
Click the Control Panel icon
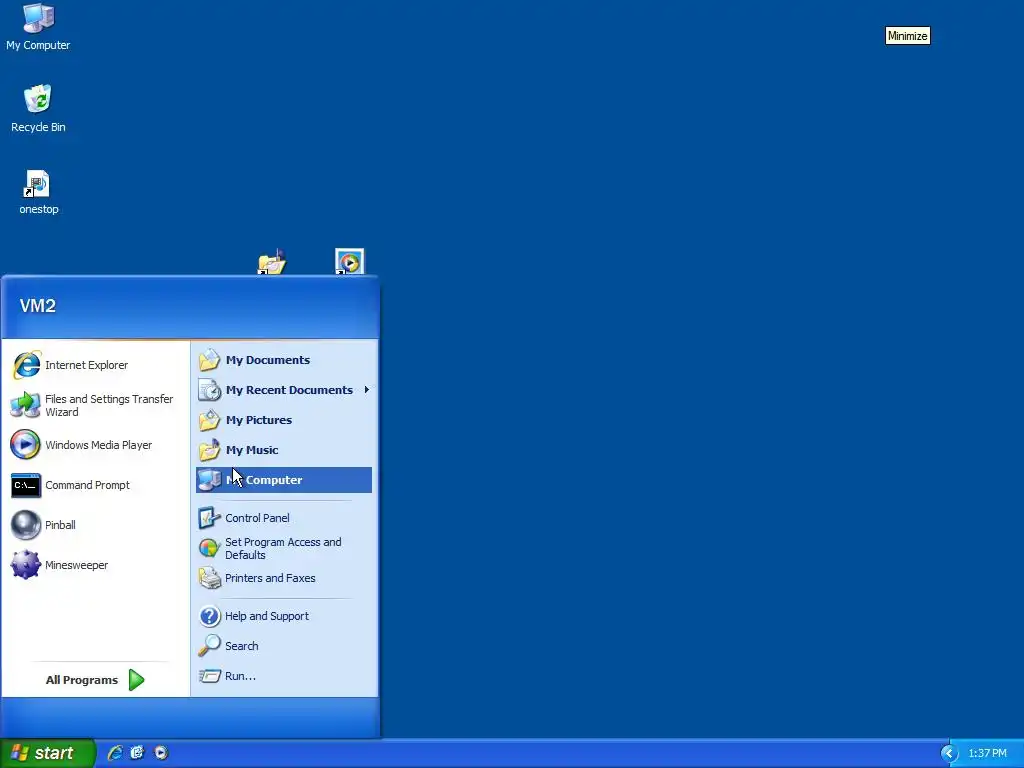coord(210,518)
